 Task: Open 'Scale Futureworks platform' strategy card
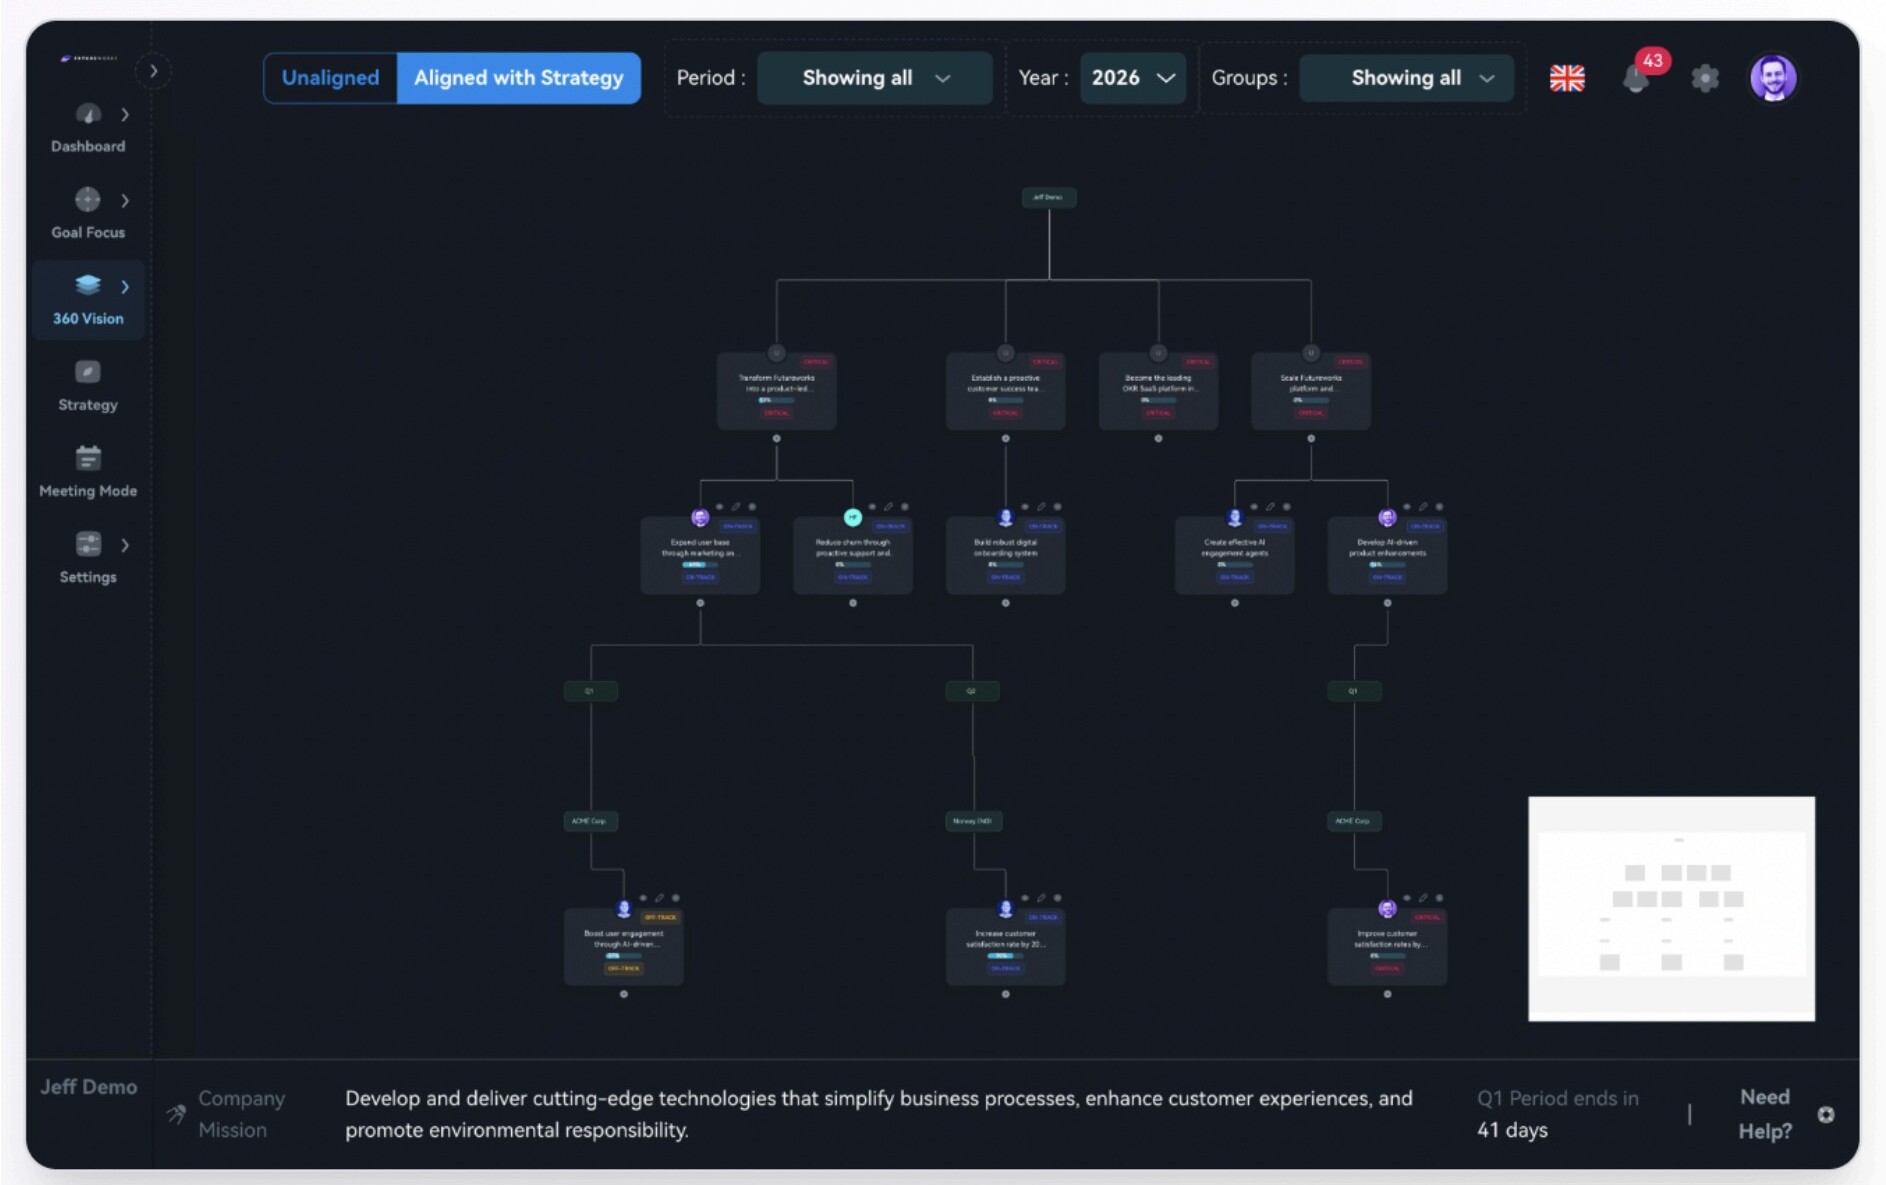1311,391
